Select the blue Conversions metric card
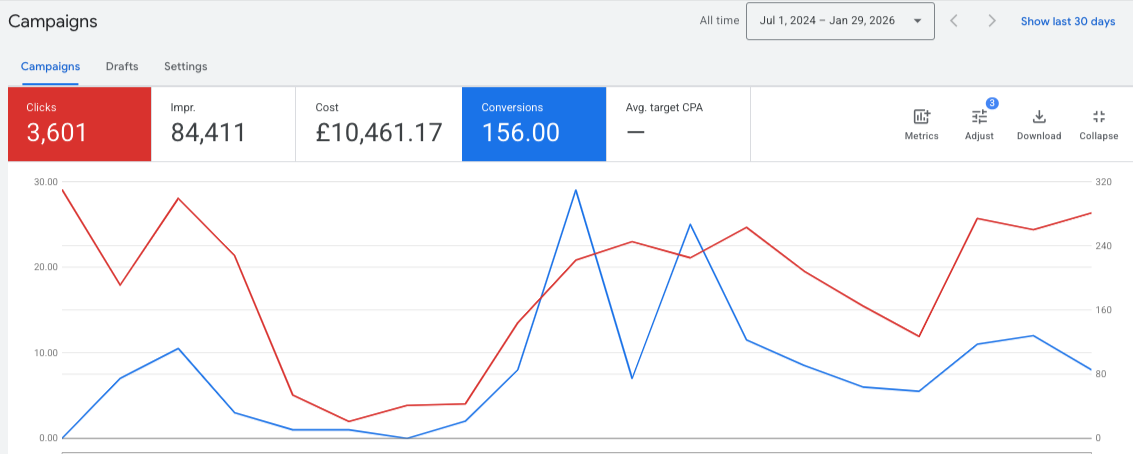 (533, 124)
